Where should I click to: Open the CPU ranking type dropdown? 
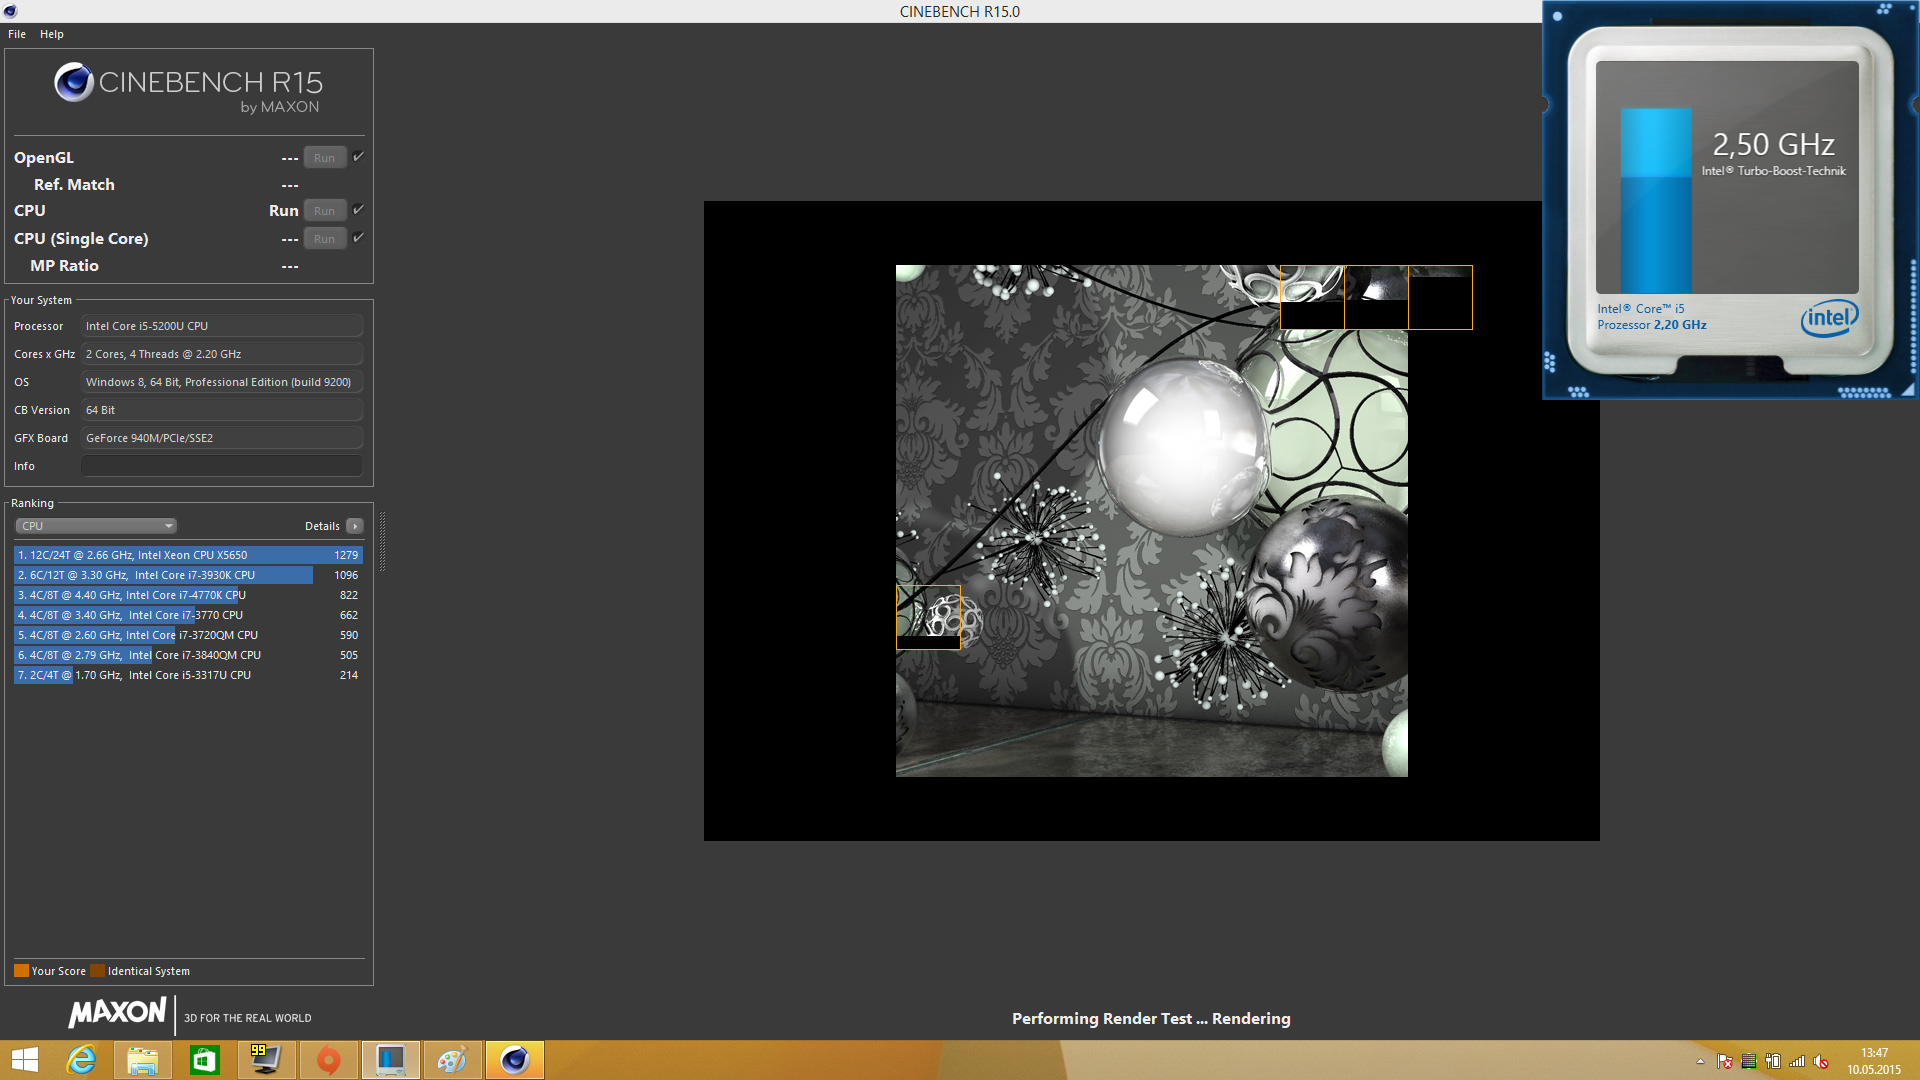tap(96, 526)
